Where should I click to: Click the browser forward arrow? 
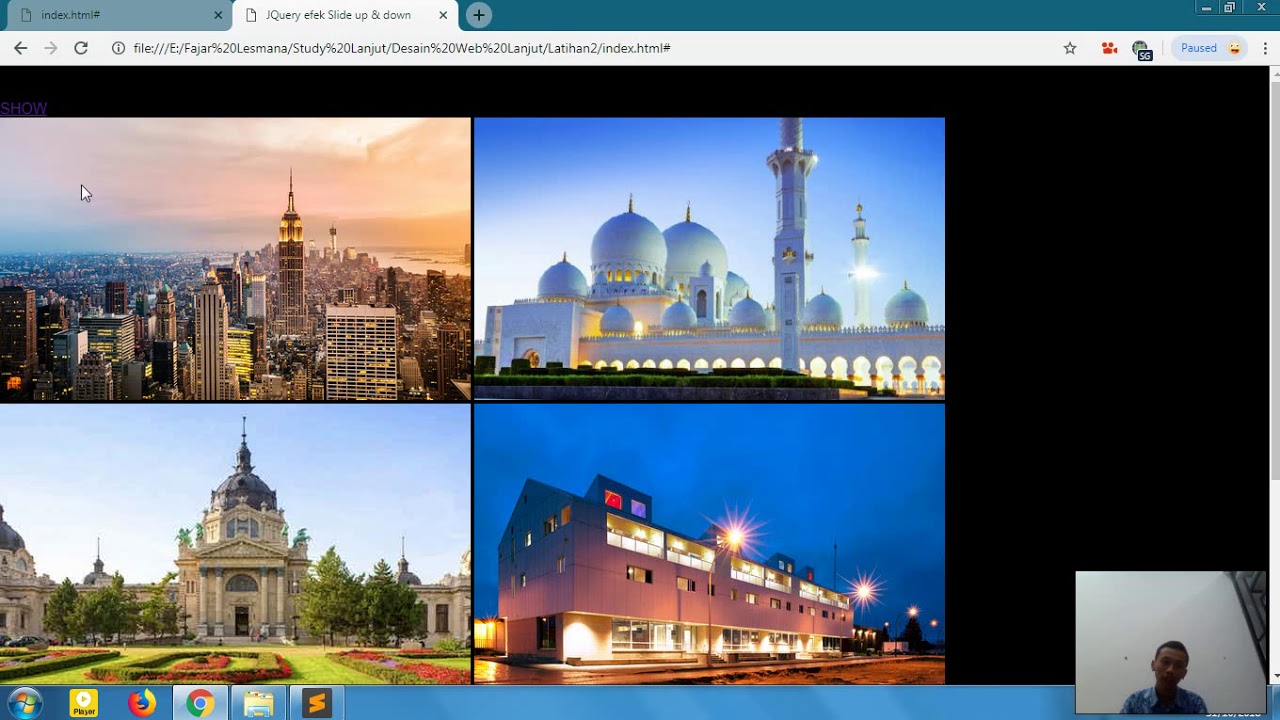point(50,48)
